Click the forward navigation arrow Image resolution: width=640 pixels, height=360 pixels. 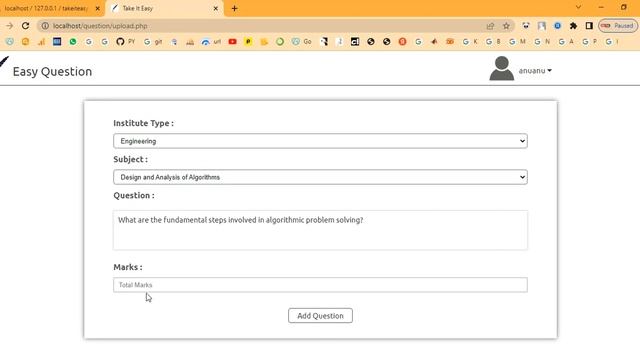coord(9,26)
